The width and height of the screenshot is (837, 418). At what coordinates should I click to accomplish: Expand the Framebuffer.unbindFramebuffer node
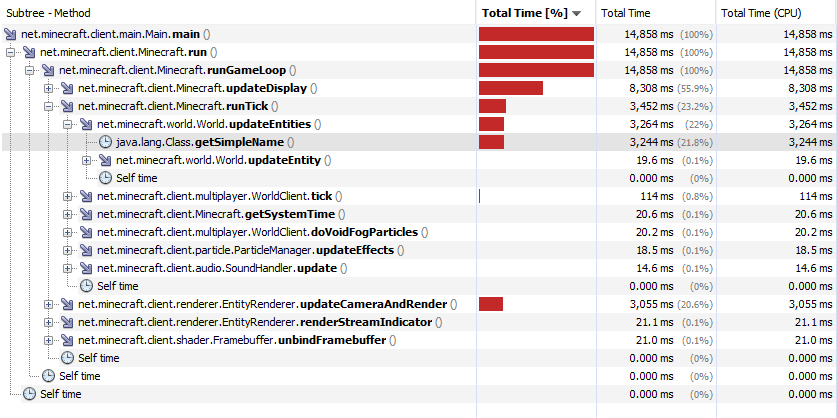[49, 340]
